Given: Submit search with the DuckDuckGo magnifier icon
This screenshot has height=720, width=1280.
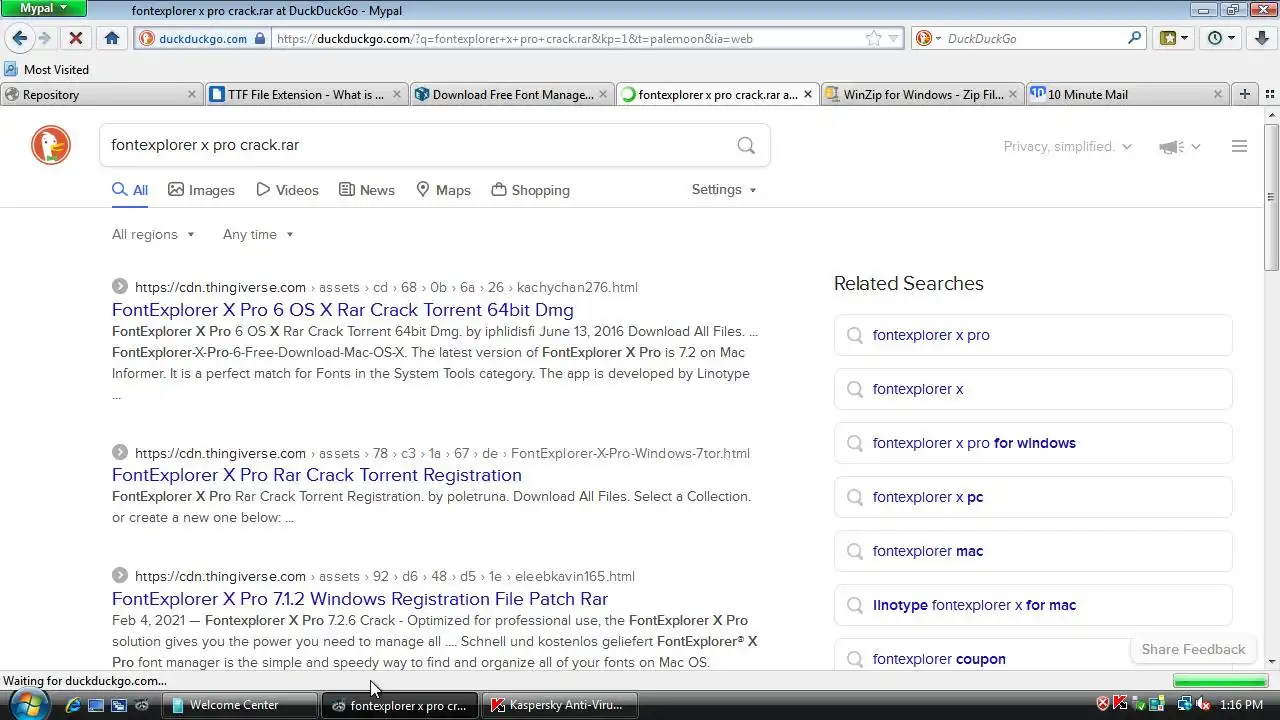Looking at the screenshot, I should 746,145.
